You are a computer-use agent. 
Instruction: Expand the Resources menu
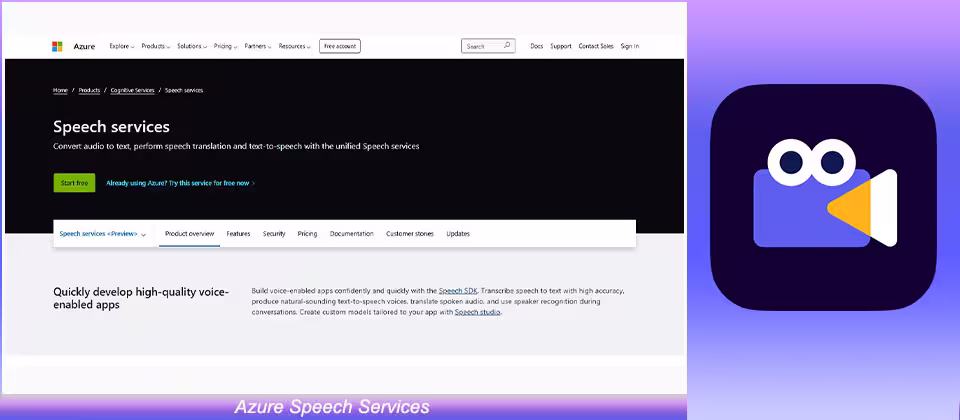294,47
